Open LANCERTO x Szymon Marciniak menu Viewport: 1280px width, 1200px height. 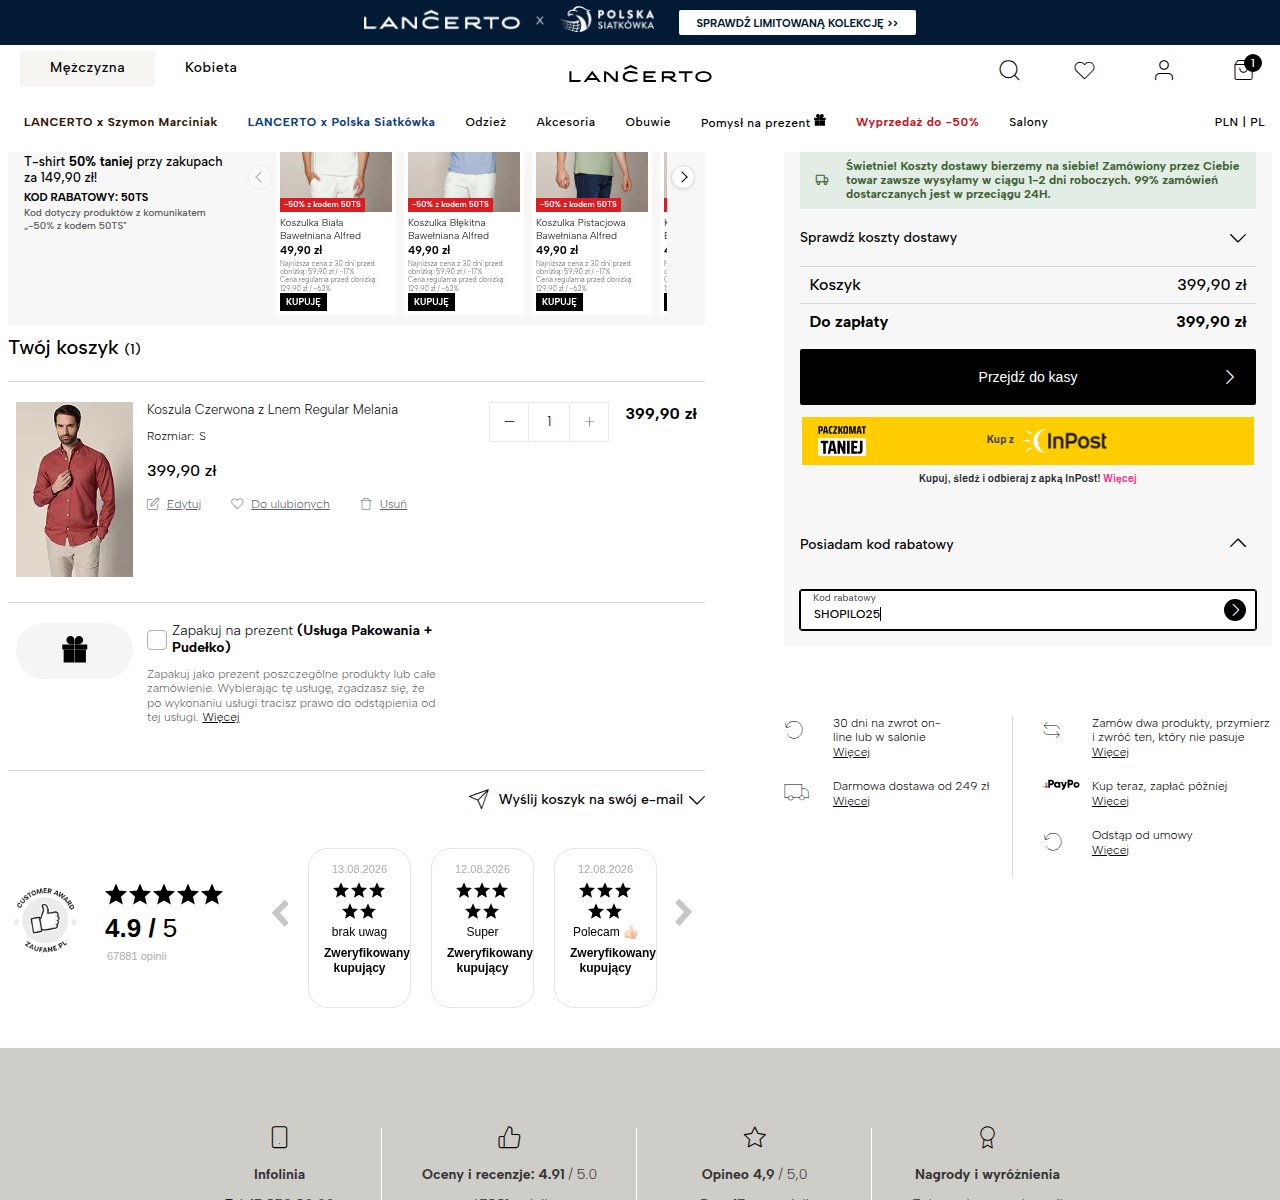tap(120, 122)
